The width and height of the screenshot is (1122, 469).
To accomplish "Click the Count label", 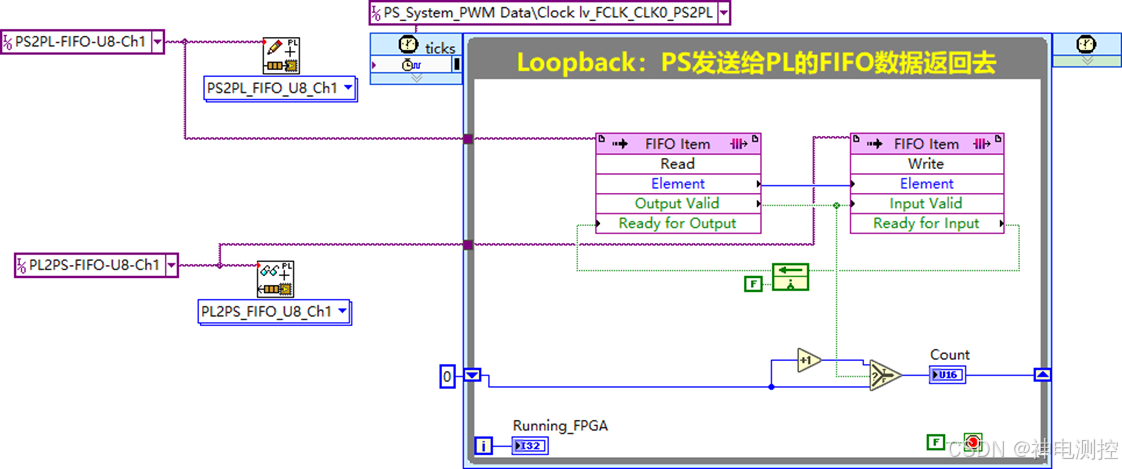I will (950, 354).
